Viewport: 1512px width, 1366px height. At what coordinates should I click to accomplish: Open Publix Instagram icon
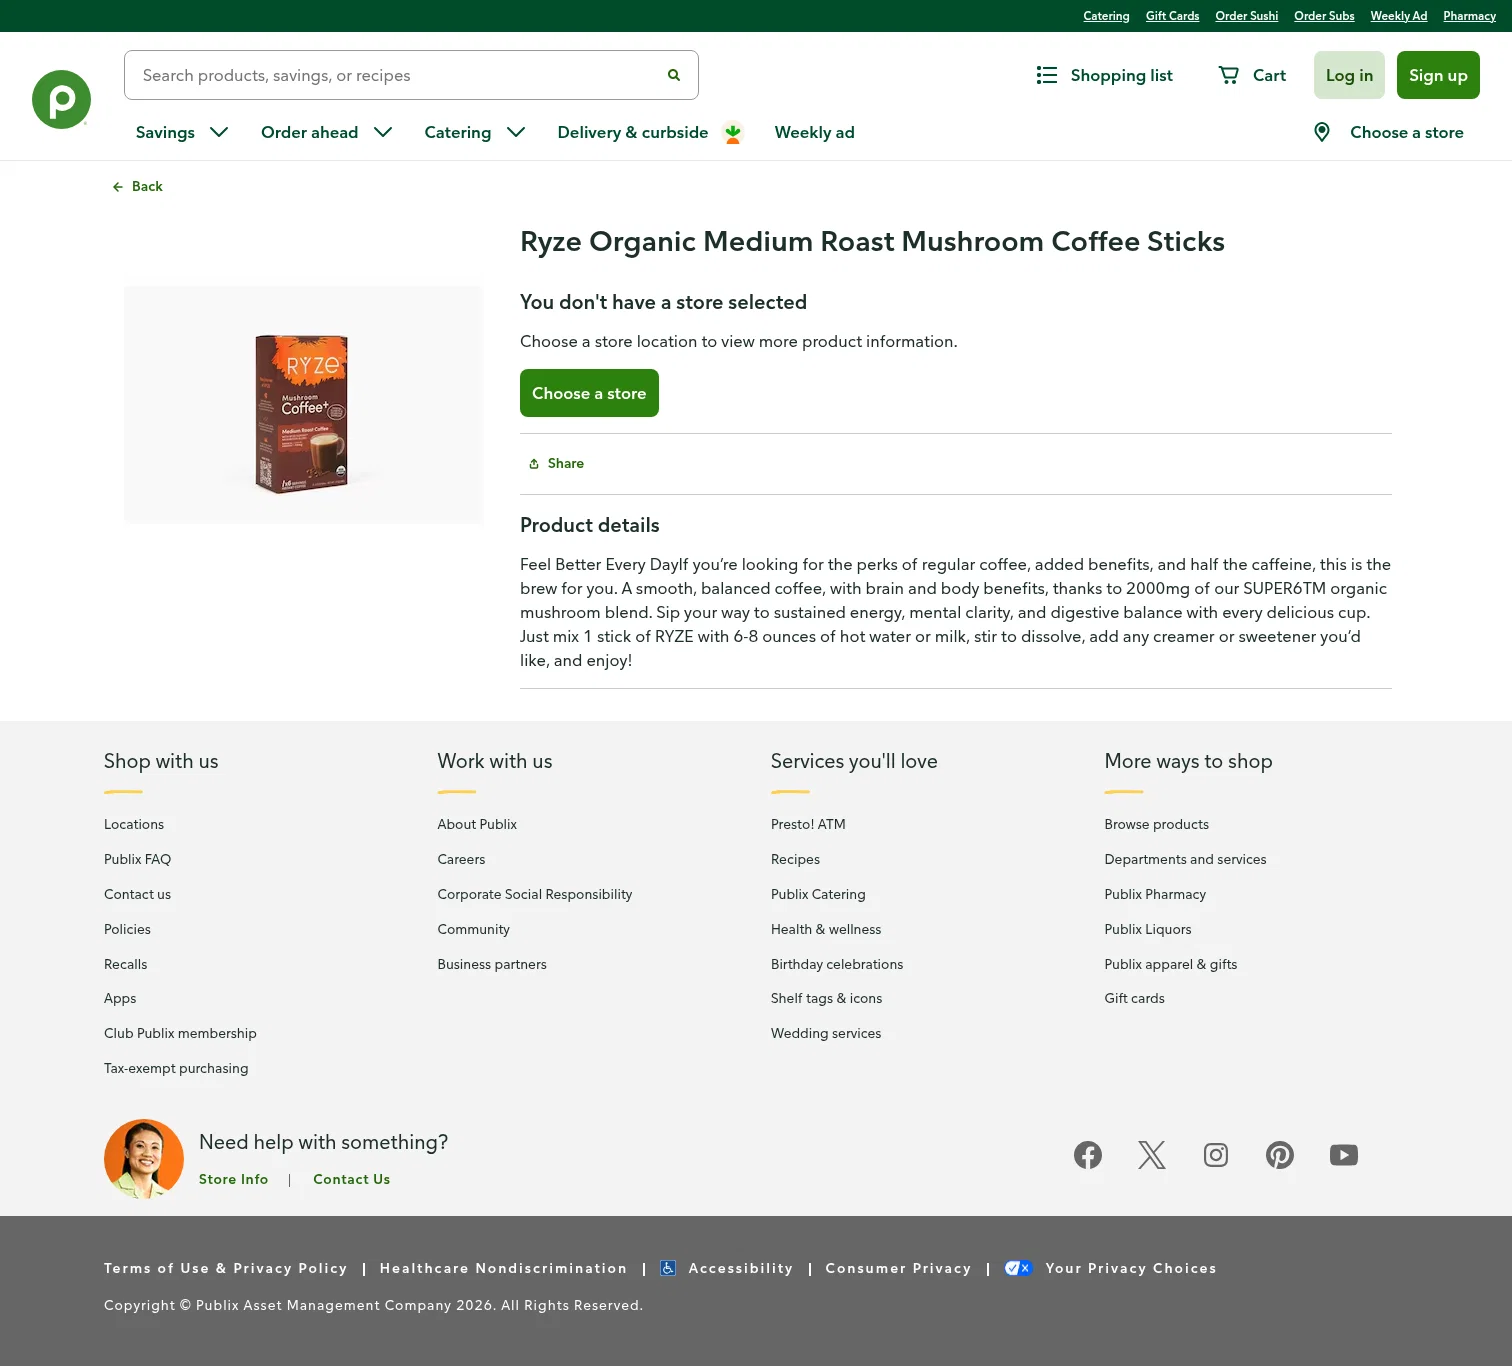coord(1216,1155)
